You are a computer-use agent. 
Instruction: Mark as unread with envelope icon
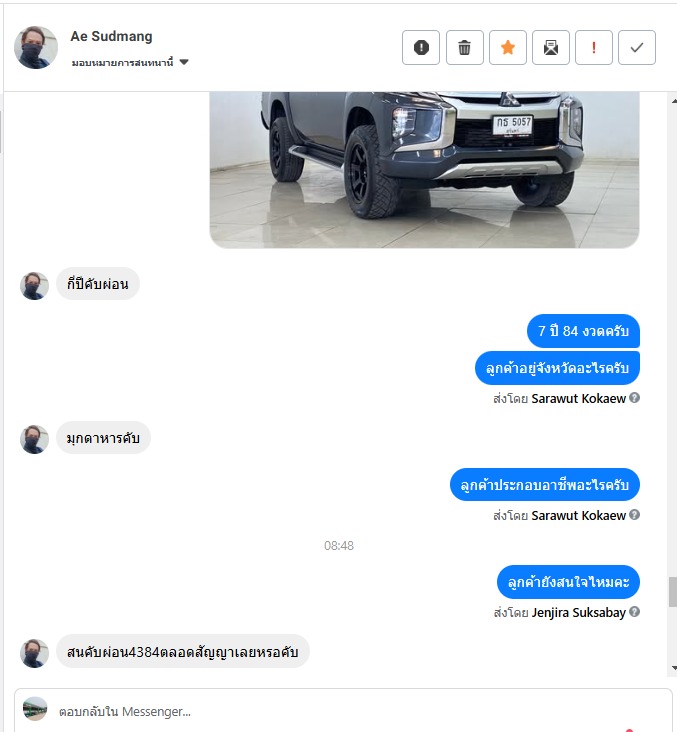(550, 47)
